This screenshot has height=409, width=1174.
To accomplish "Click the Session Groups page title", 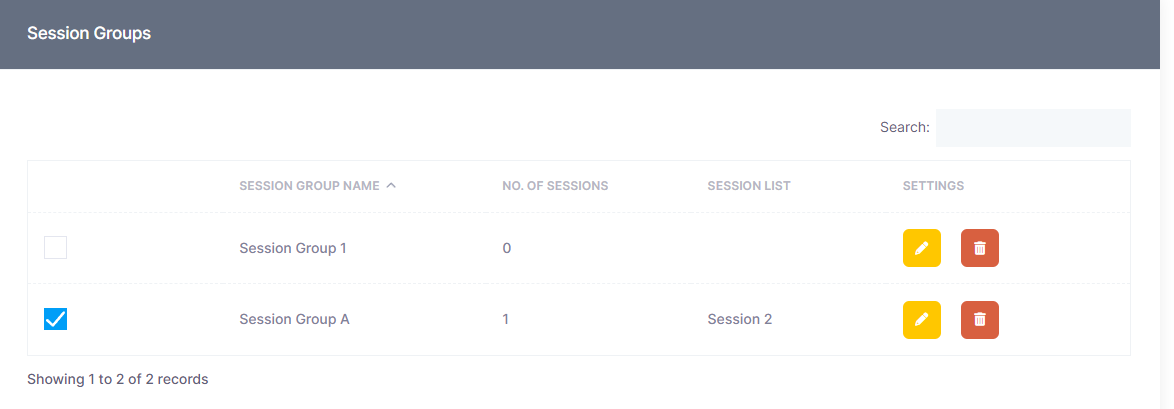I will [89, 33].
